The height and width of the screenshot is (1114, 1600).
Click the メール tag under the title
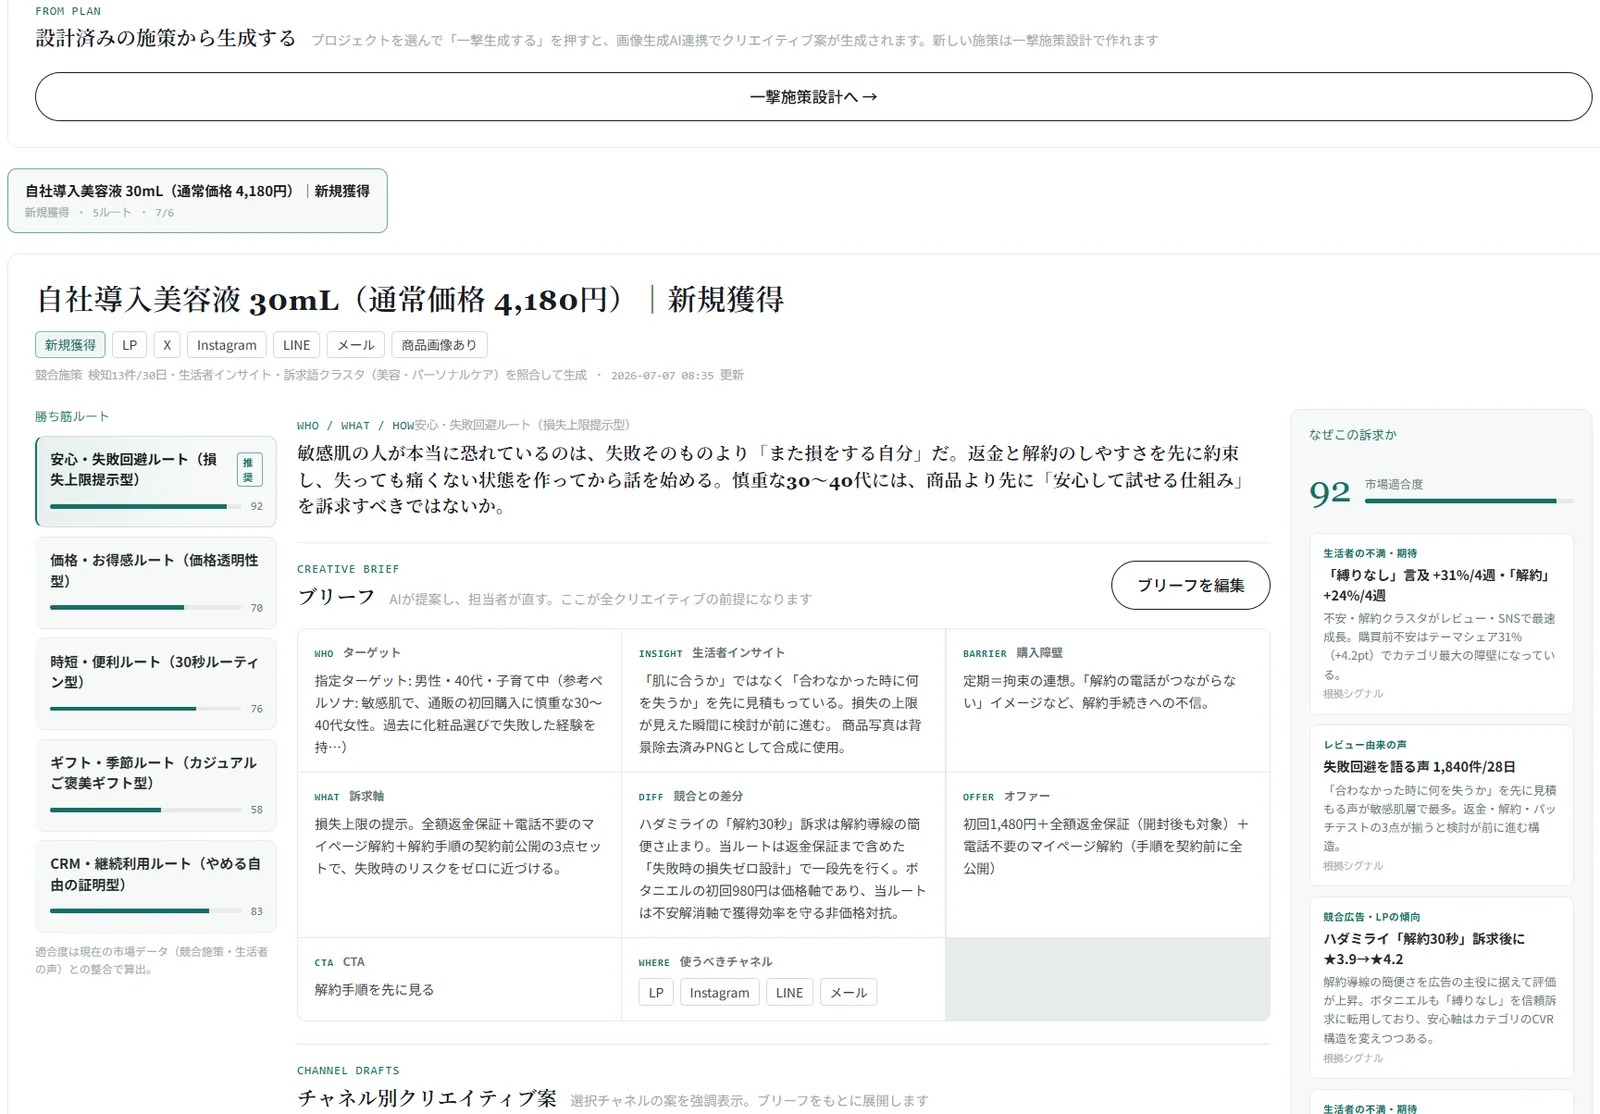pyautogui.click(x=355, y=345)
